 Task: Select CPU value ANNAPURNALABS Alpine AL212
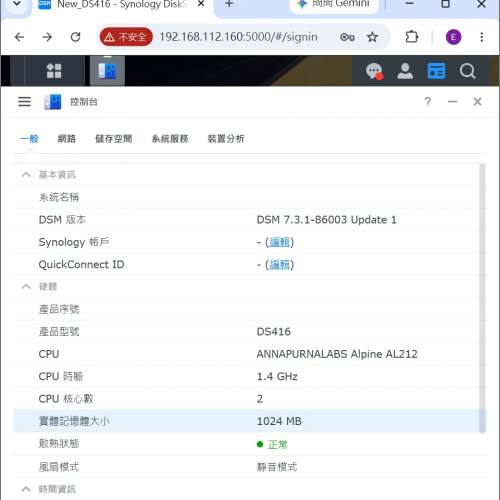(x=337, y=354)
